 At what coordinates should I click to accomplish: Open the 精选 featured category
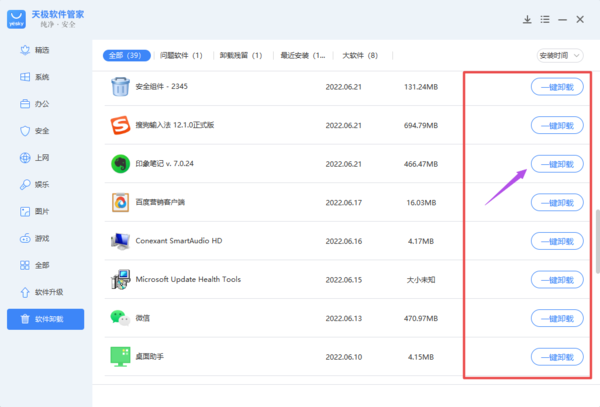pyautogui.click(x=40, y=50)
